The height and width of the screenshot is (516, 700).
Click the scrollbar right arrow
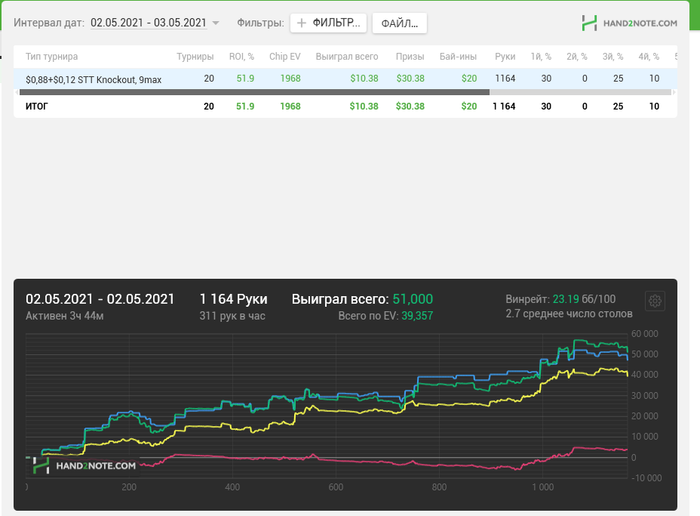[674, 92]
